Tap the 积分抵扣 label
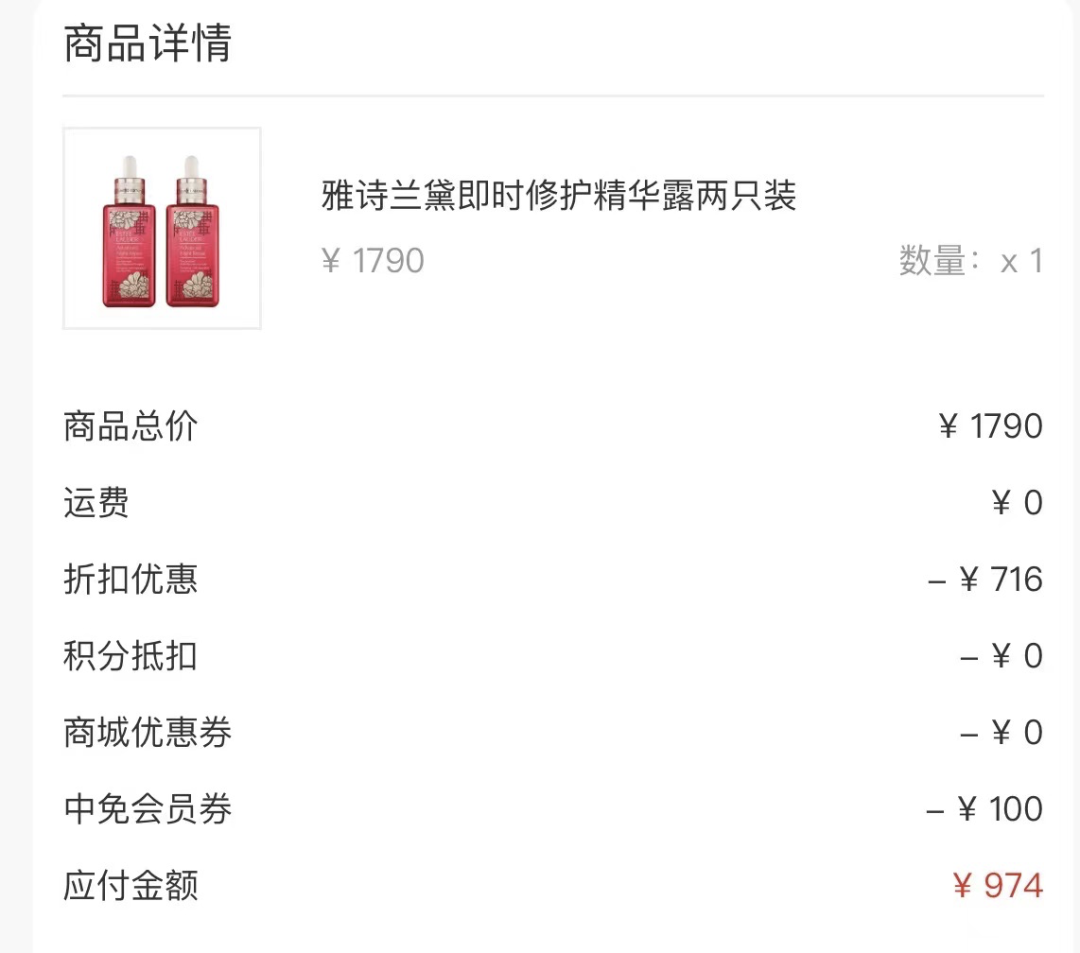The height and width of the screenshot is (953, 1080). (130, 656)
